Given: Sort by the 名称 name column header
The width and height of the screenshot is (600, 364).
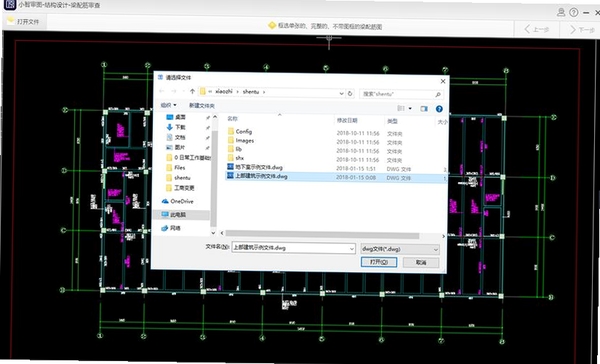Looking at the screenshot, I should [x=233, y=119].
